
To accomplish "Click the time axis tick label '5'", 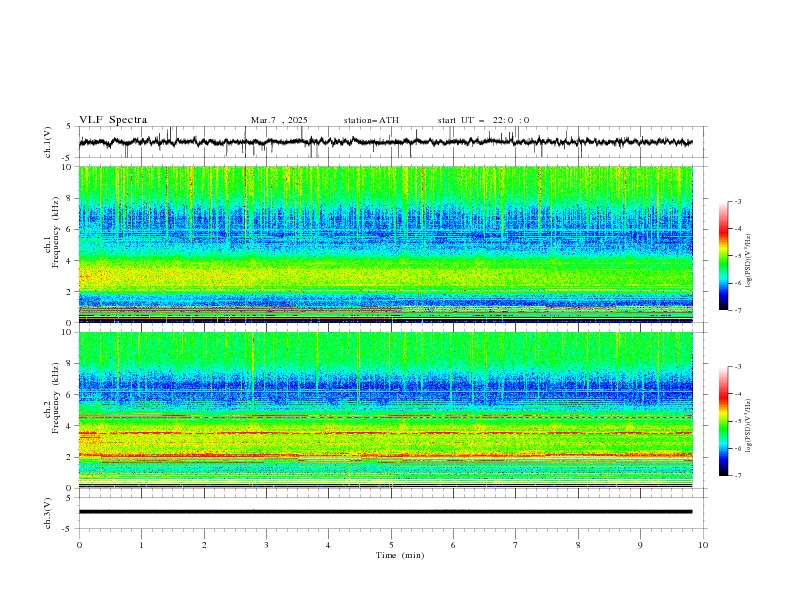I will click(x=391, y=545).
